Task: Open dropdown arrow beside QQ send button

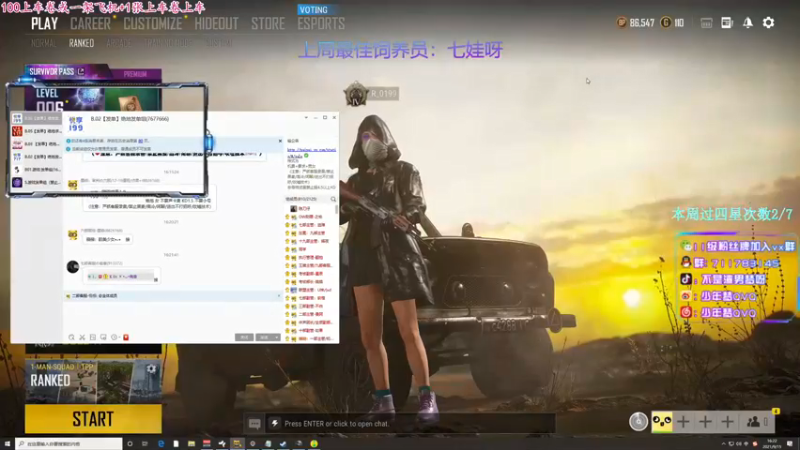Action: tap(277, 337)
